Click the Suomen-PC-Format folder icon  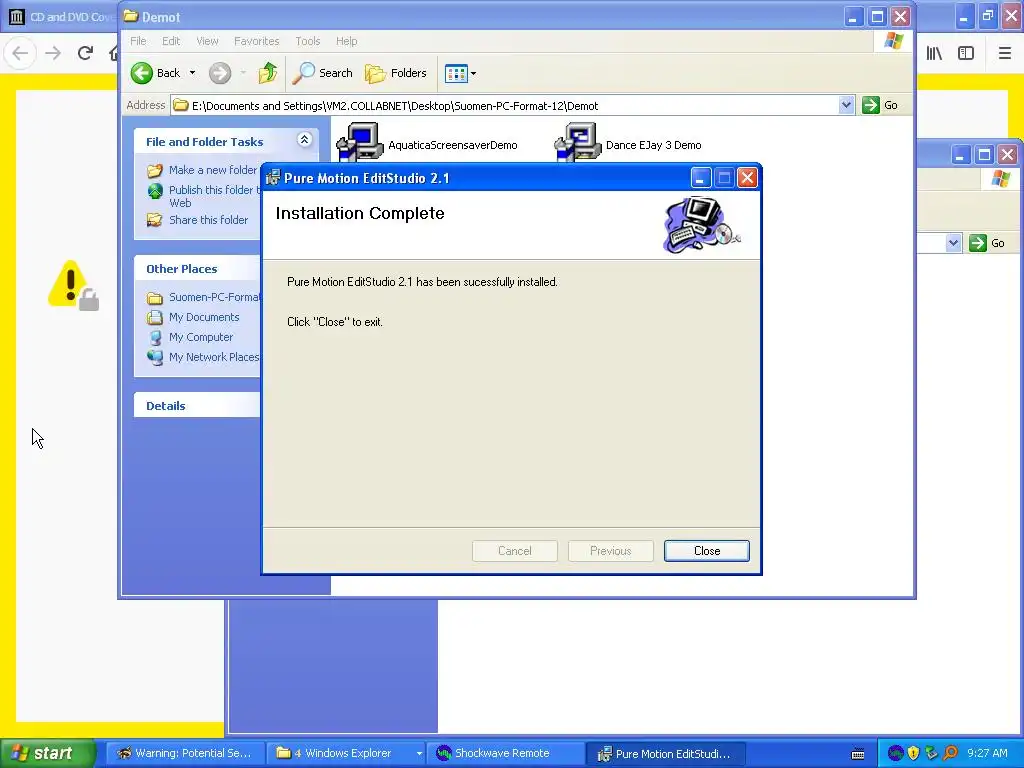pos(155,298)
